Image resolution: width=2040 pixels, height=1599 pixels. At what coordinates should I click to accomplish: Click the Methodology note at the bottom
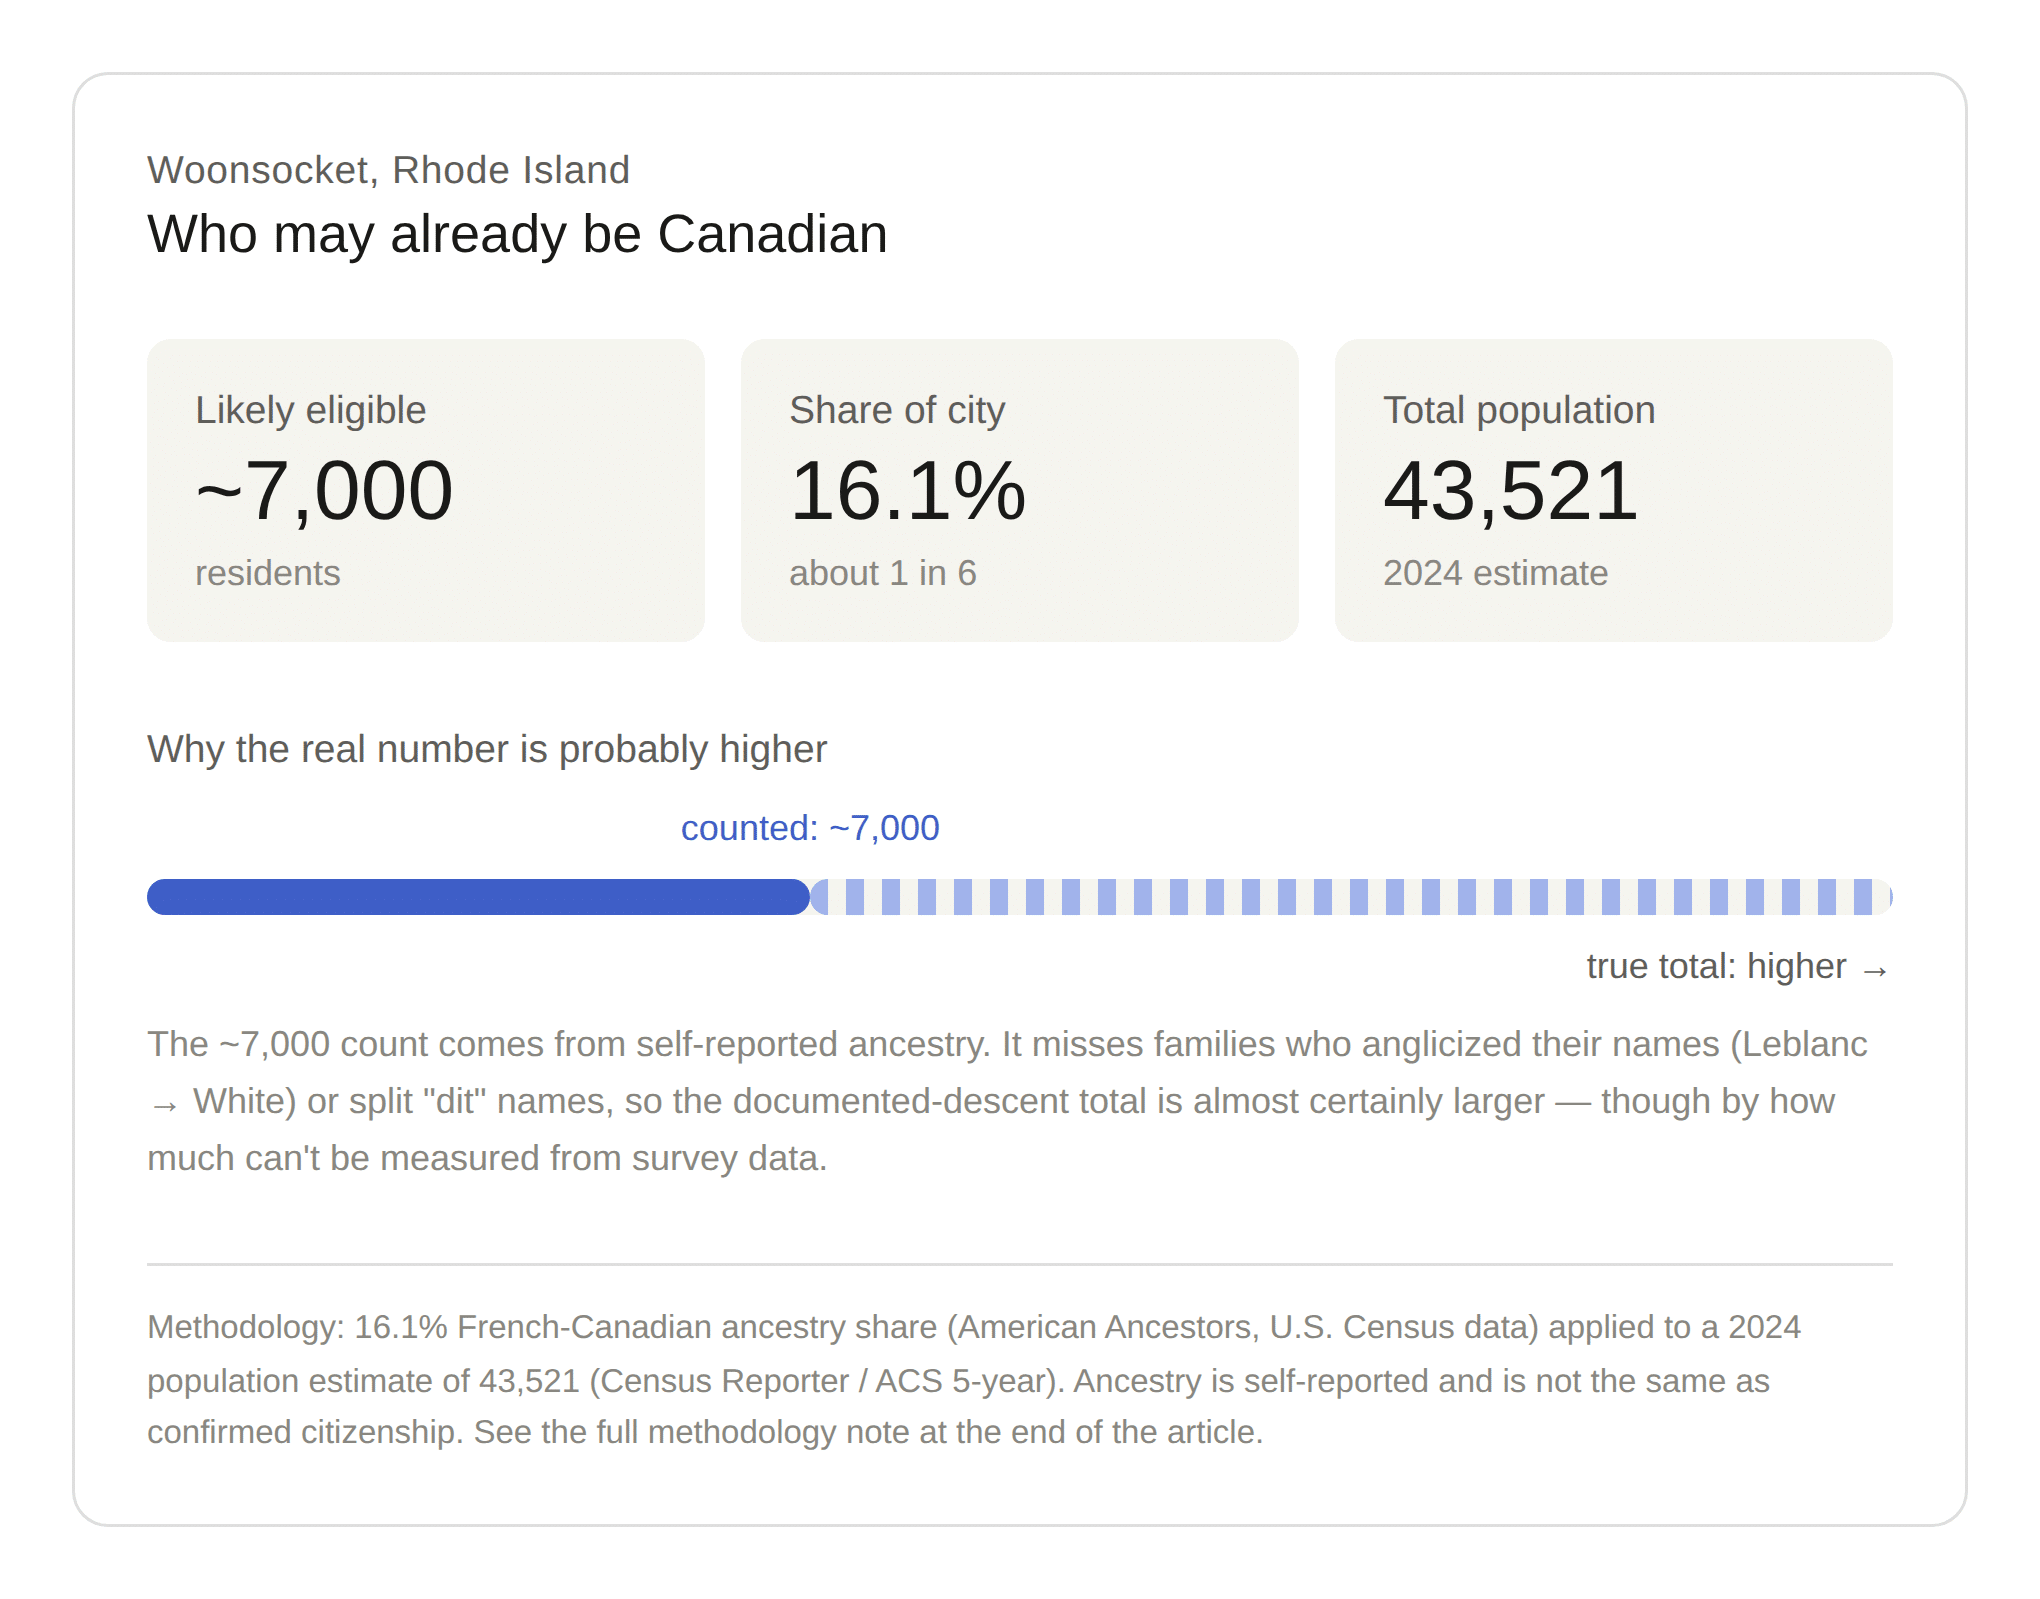click(974, 1380)
